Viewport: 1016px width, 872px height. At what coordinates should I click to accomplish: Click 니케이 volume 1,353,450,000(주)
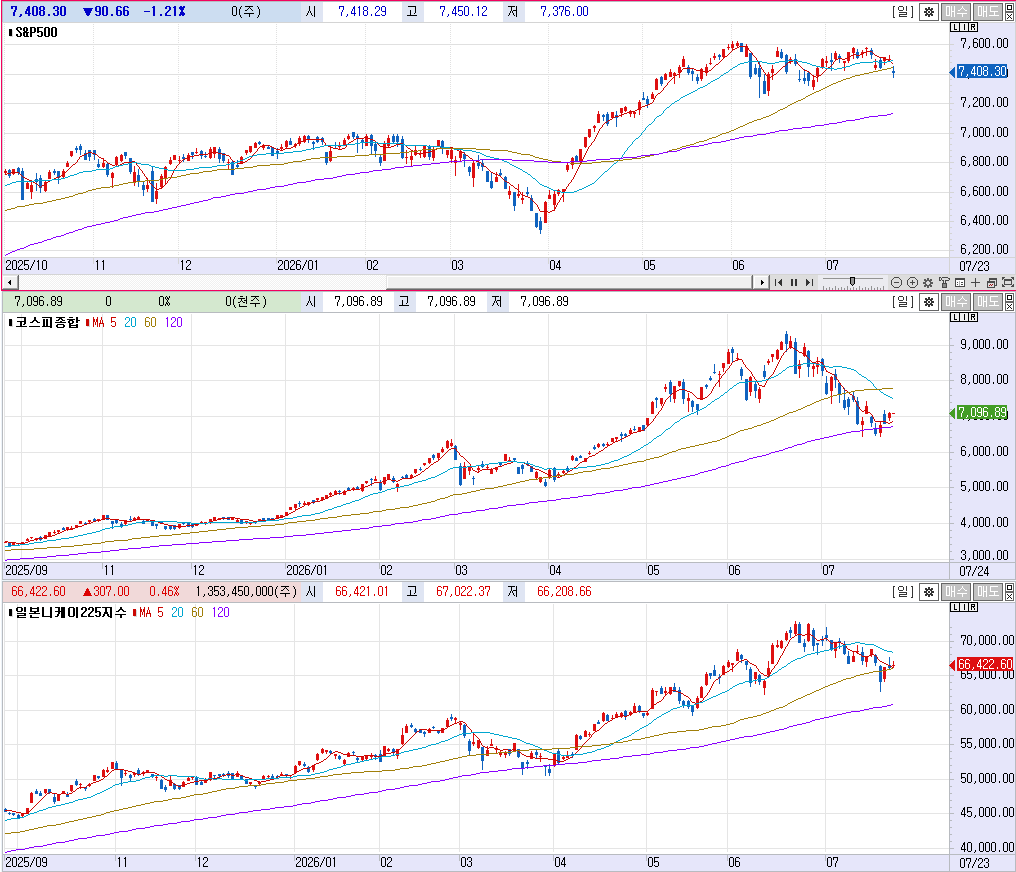click(246, 592)
